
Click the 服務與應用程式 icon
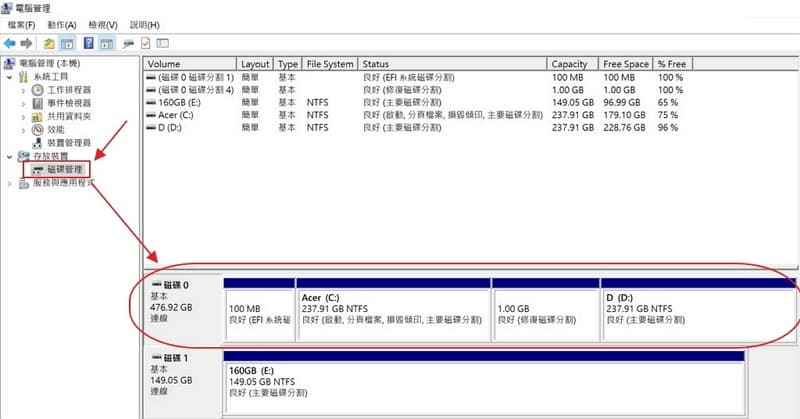point(23,183)
